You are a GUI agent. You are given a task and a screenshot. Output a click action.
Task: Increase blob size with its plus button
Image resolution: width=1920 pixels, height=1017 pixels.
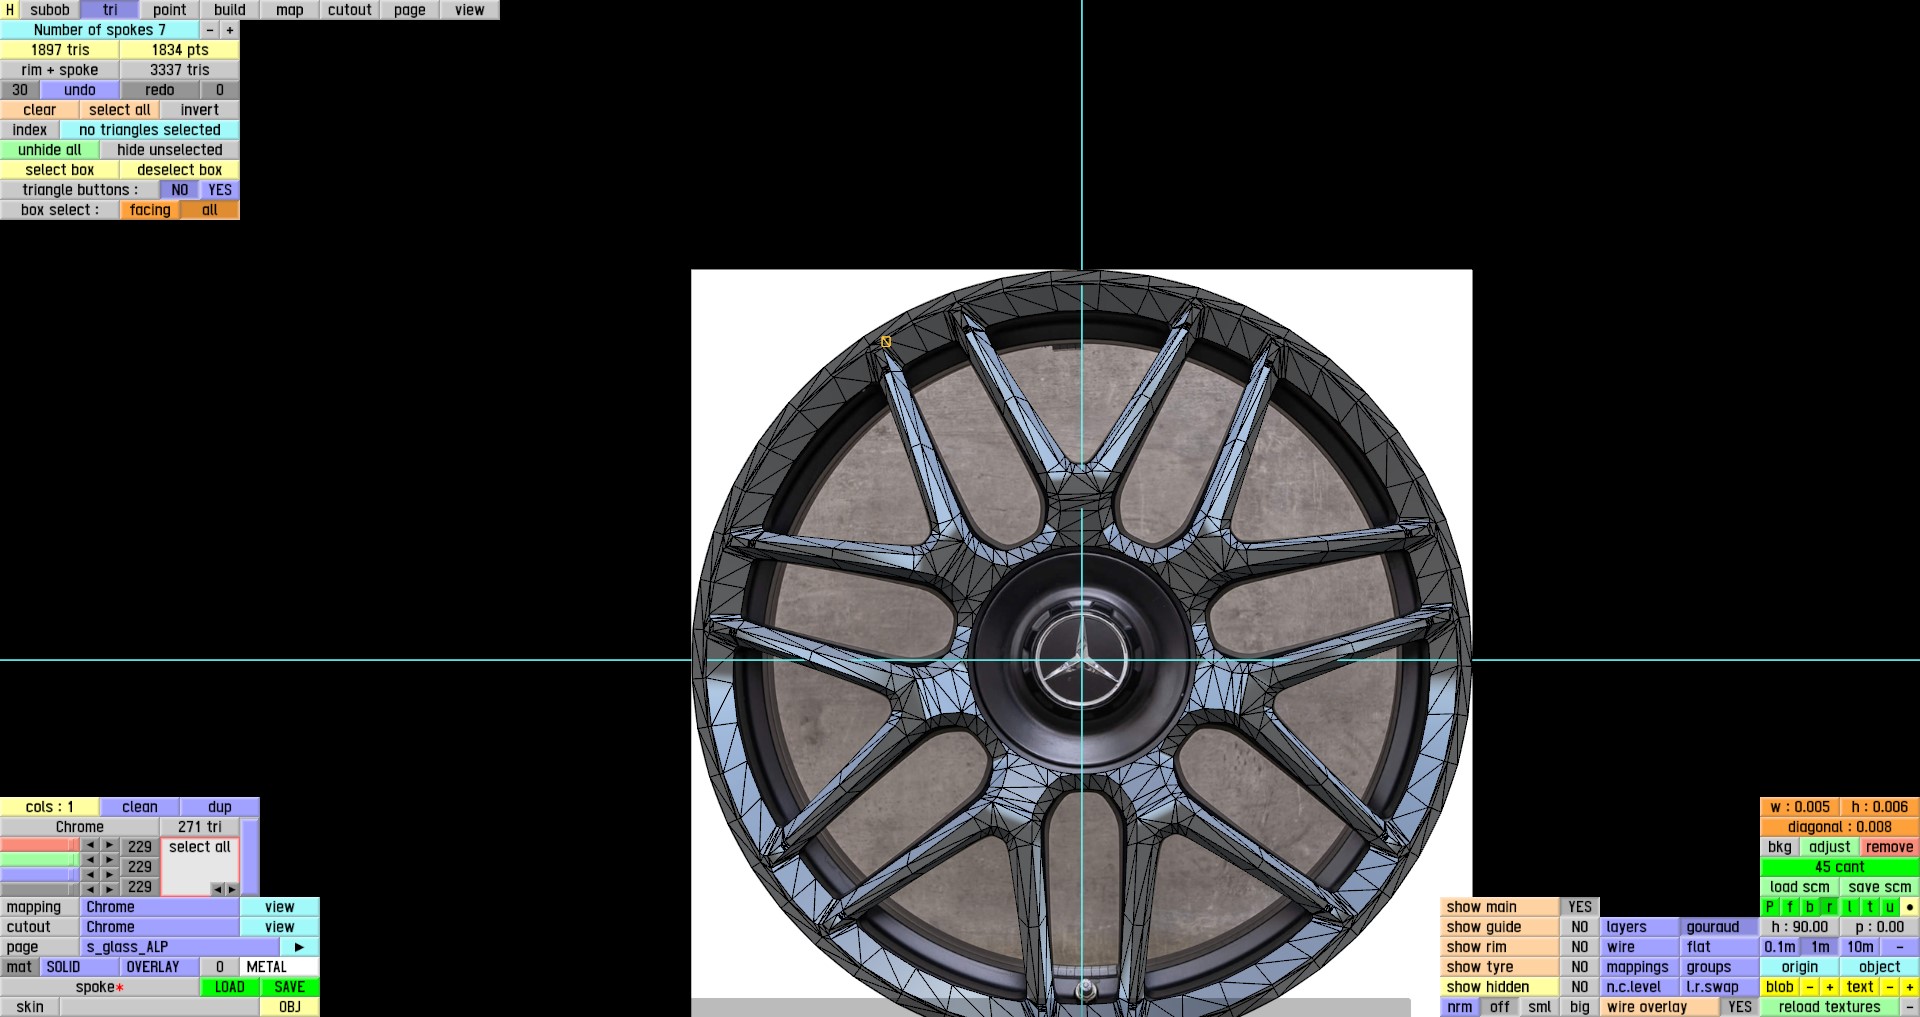pyautogui.click(x=1830, y=987)
